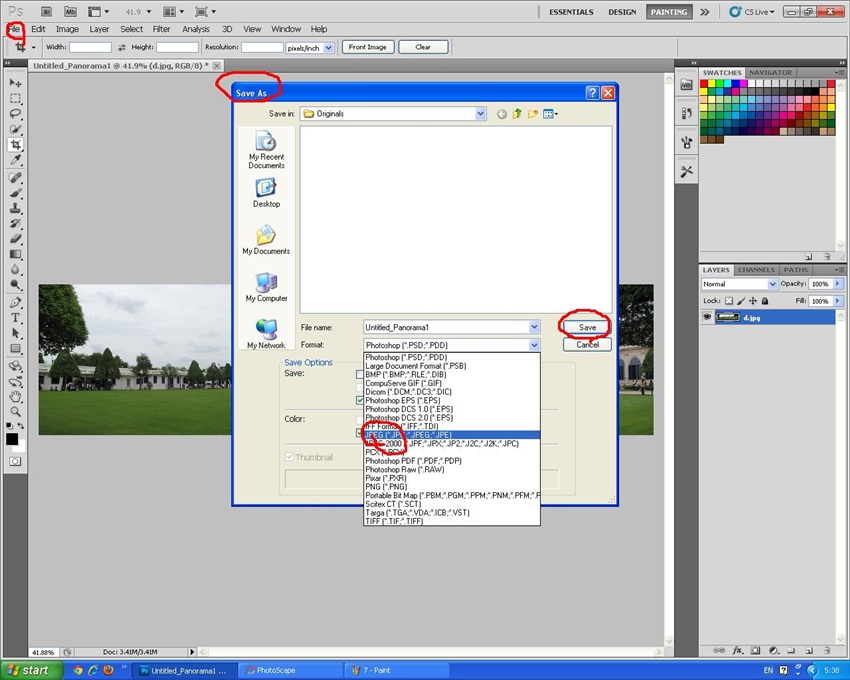Viewport: 850px width, 680px height.
Task: Toggle lock image pixels
Action: [741, 300]
